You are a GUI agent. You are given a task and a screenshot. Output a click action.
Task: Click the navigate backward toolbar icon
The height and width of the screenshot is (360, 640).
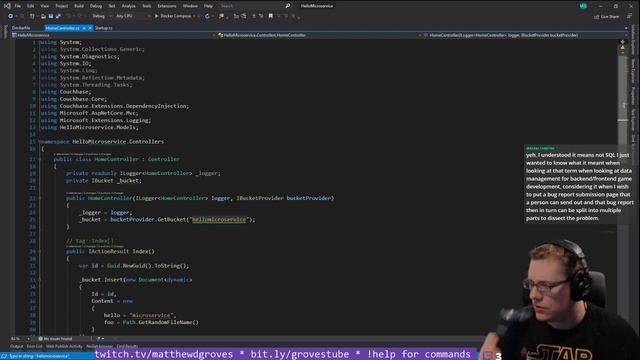[x=10, y=16]
